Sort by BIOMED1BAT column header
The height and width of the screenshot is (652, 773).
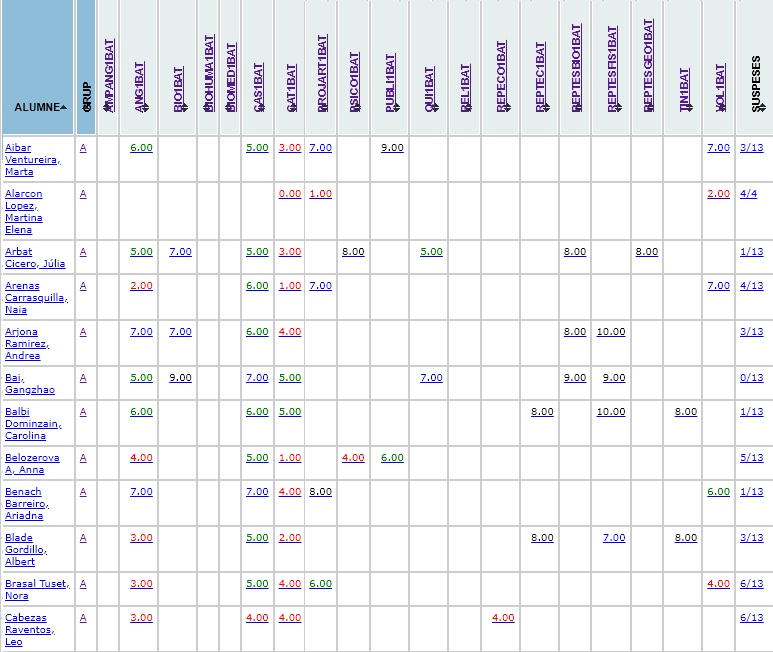231,77
